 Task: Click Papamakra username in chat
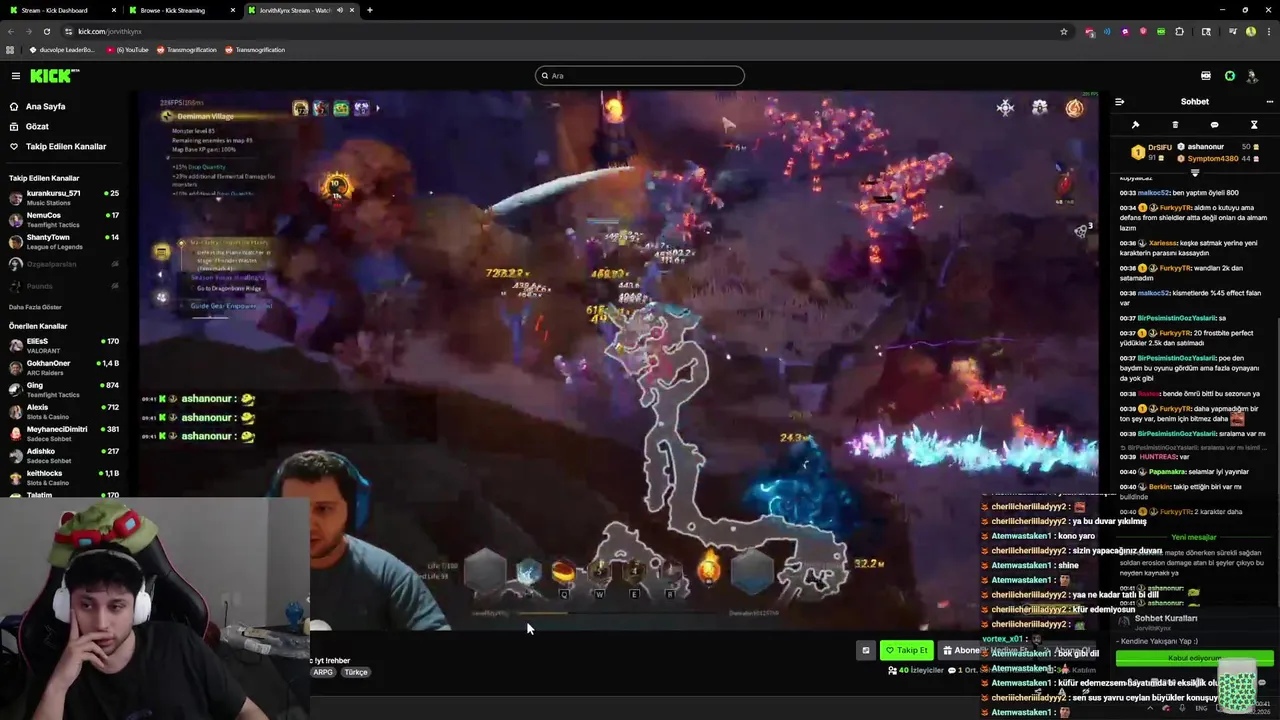point(1166,471)
